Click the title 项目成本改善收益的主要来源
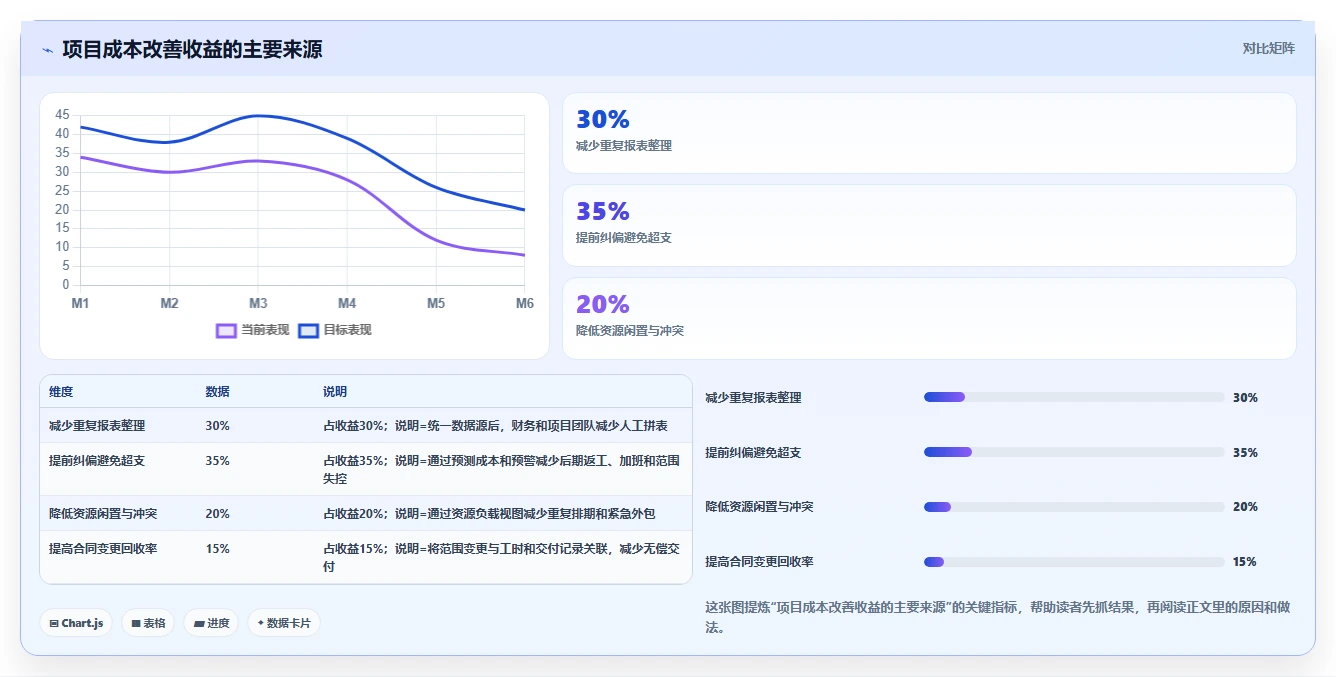 click(x=192, y=49)
